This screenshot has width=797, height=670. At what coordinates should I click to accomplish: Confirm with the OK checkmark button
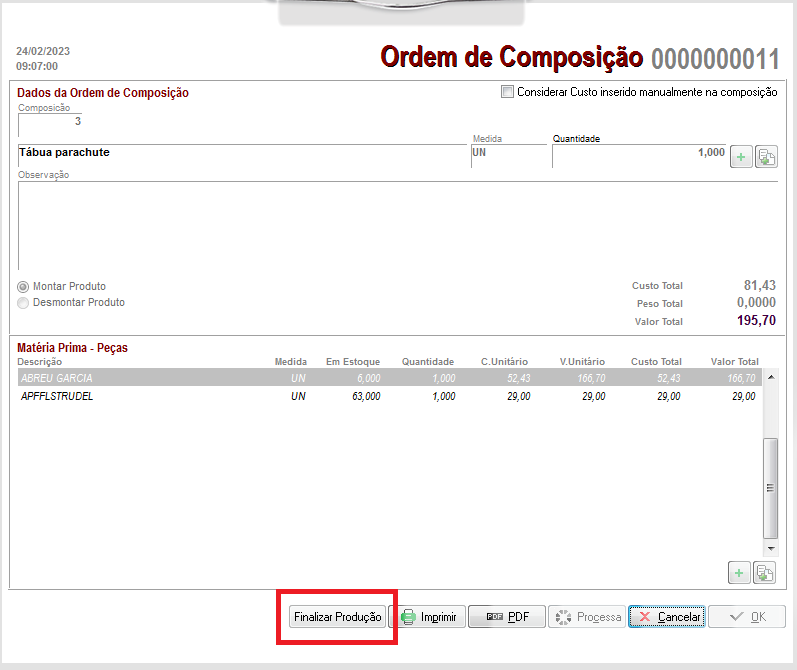[747, 617]
